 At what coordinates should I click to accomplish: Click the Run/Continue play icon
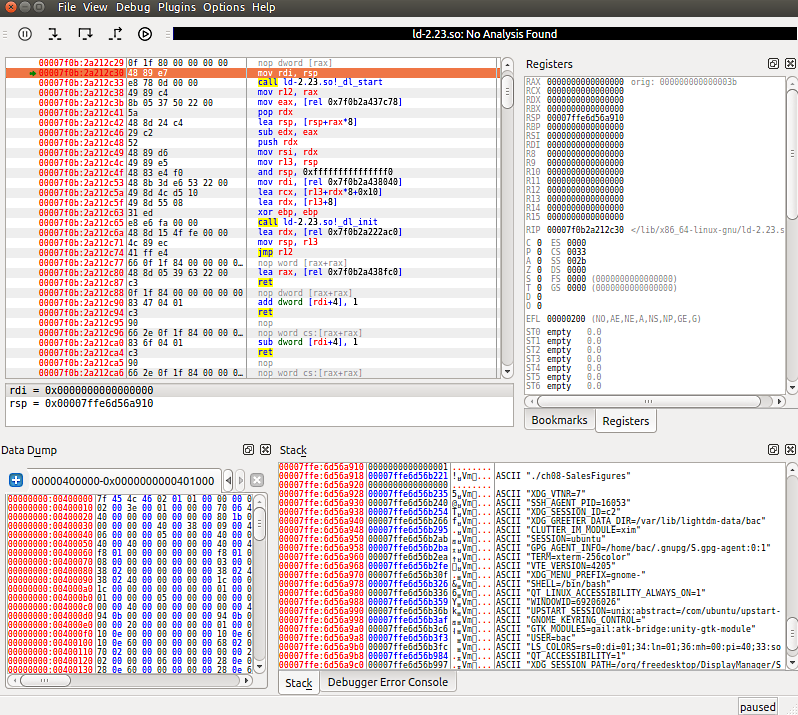[x=145, y=34]
